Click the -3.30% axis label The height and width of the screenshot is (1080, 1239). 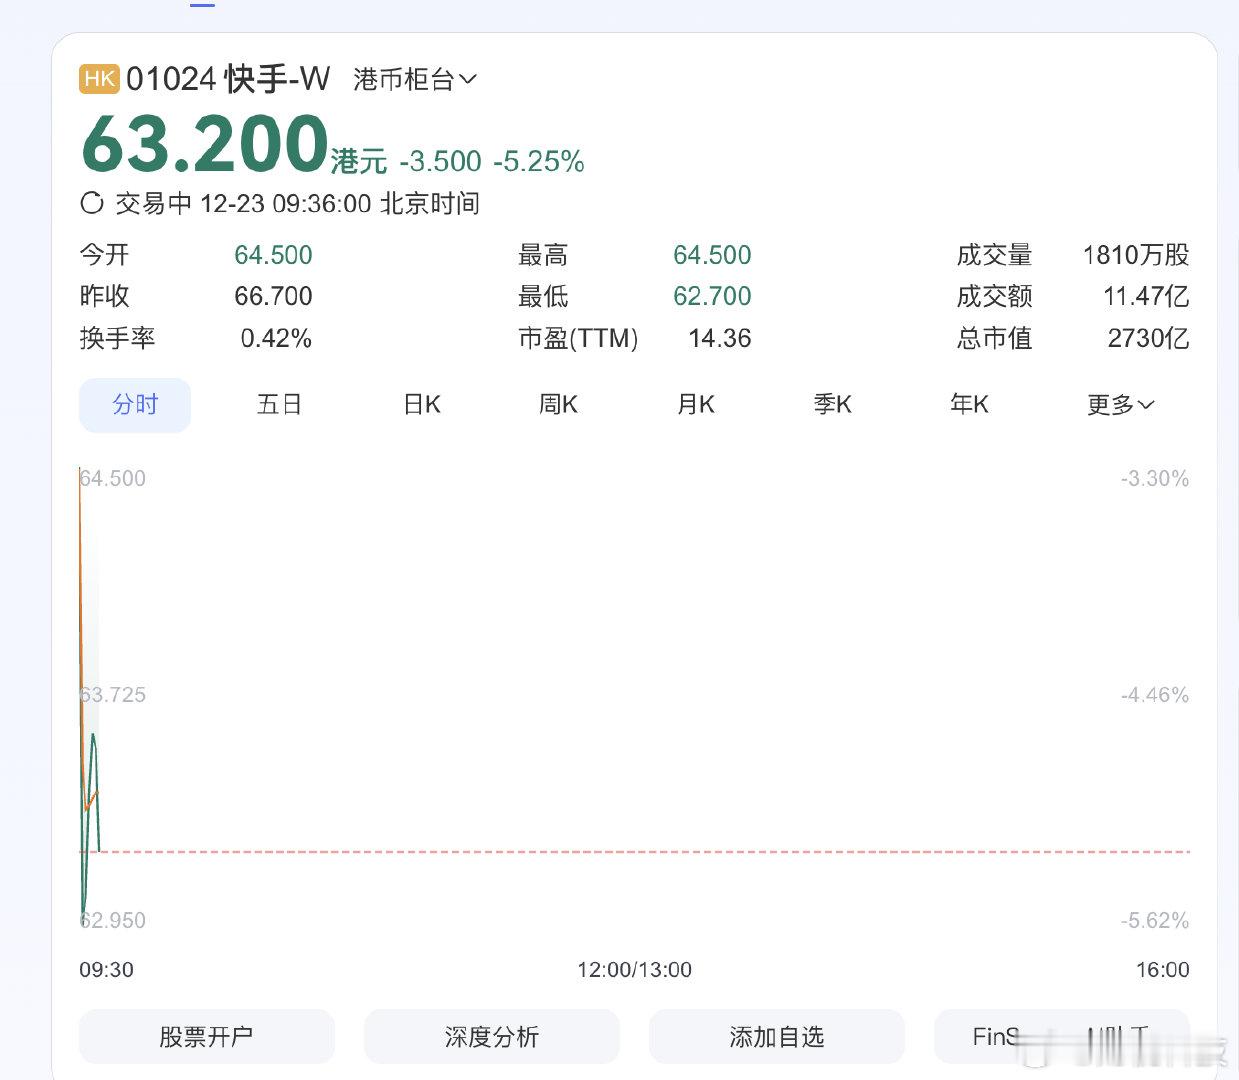tap(1155, 479)
